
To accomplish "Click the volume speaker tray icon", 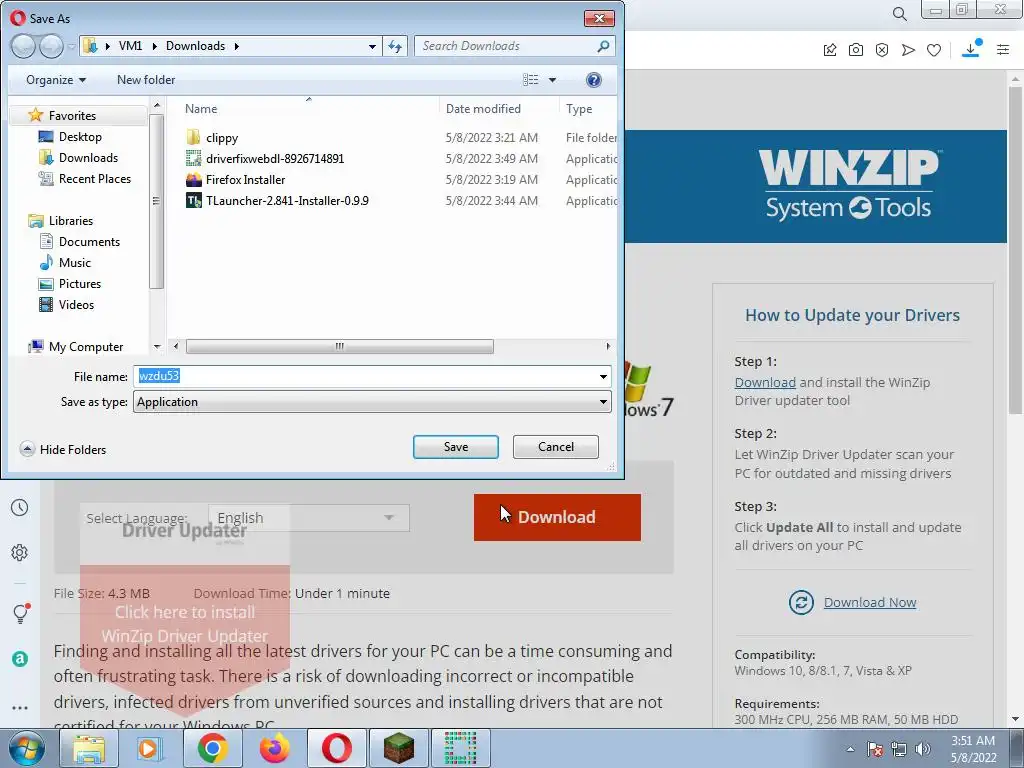I will tap(923, 749).
